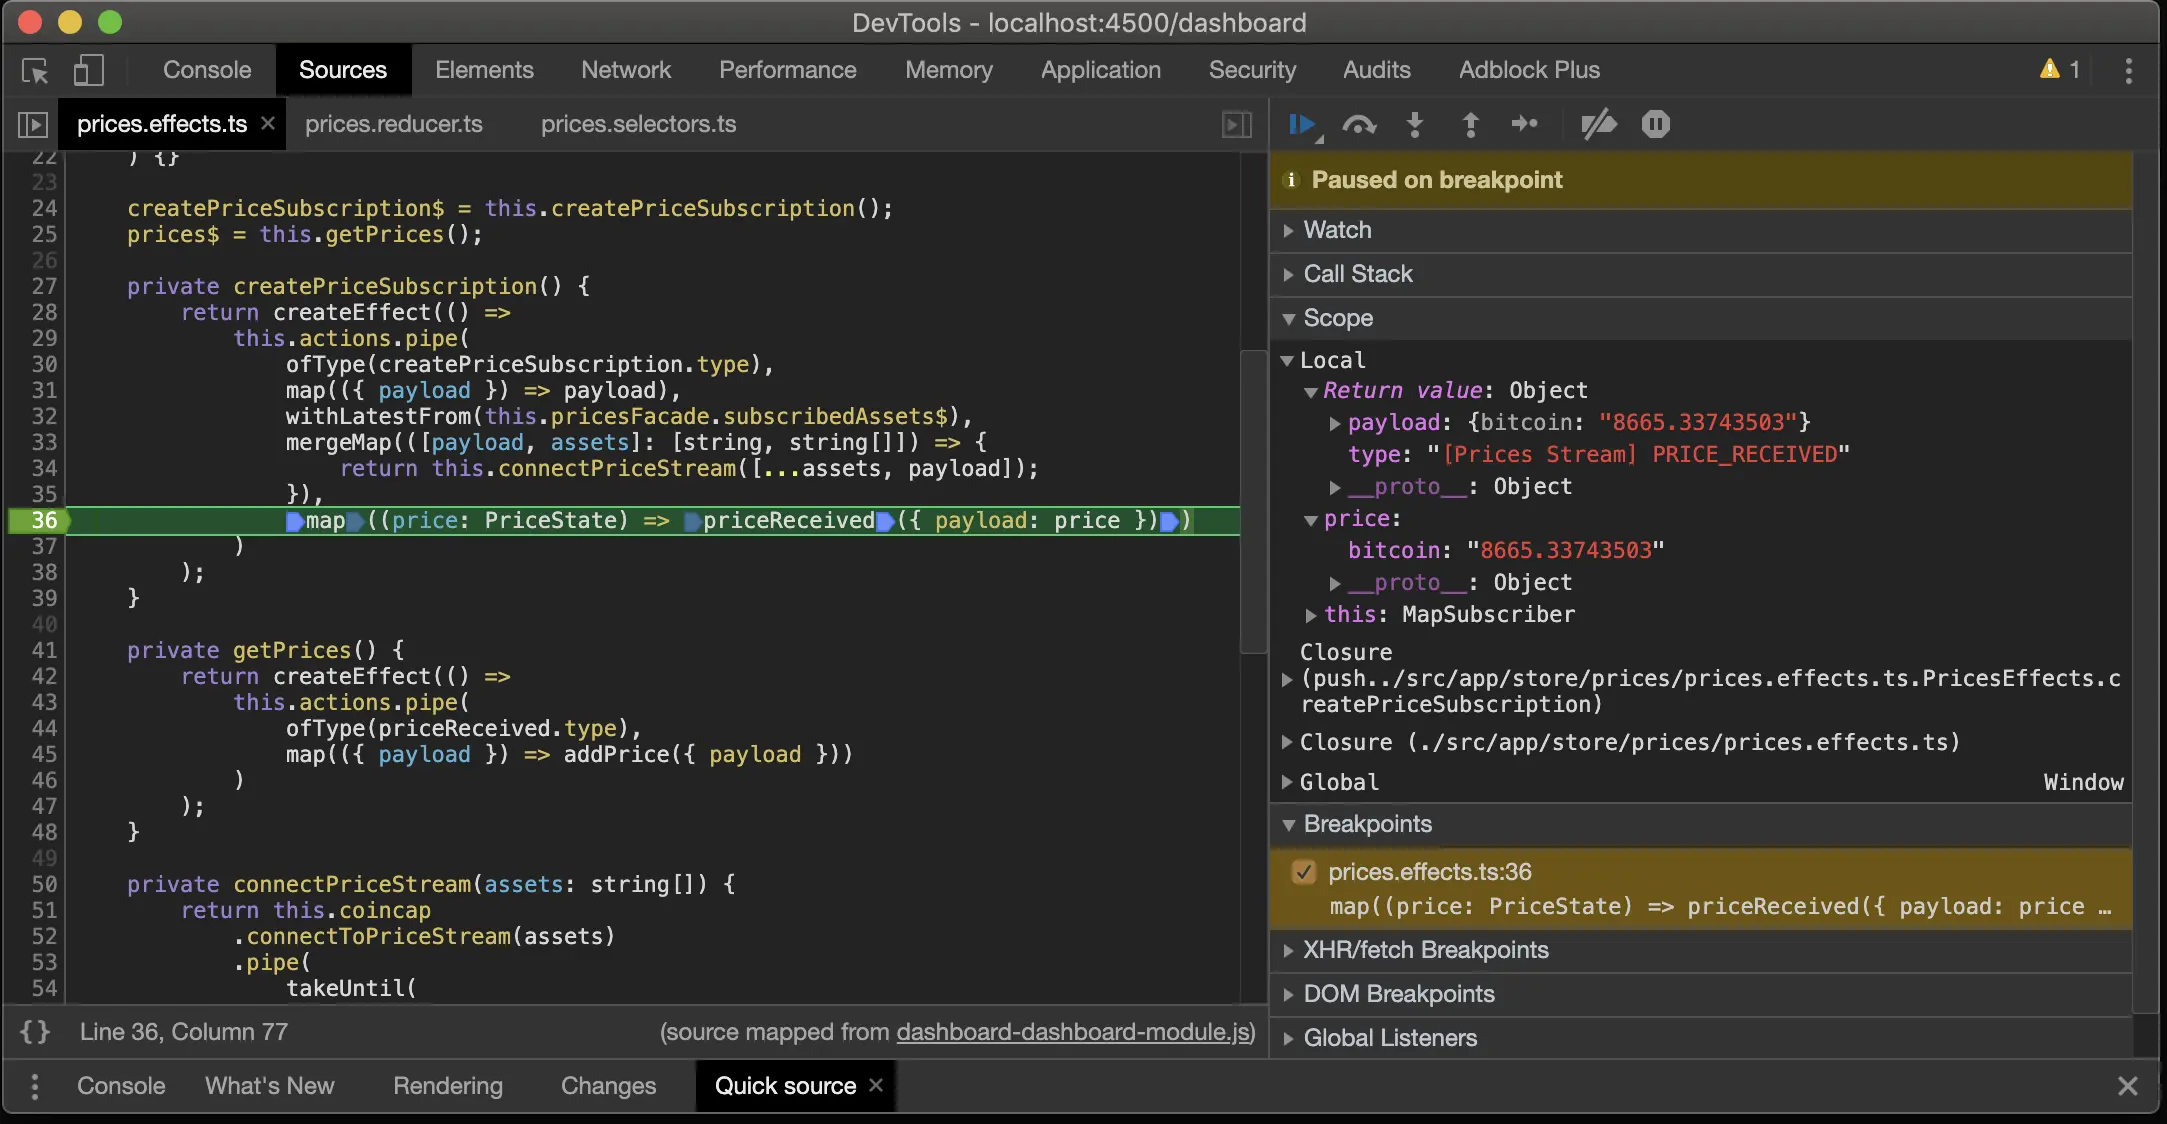Click the Step arrow icon
Viewport: 2167px width, 1124px height.
1525,124
